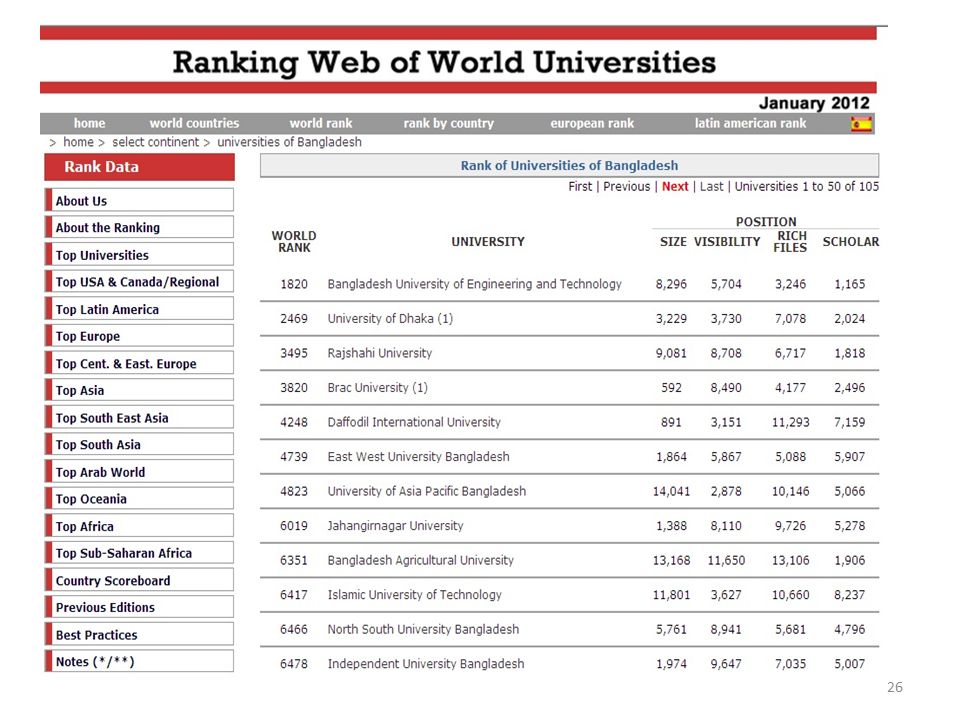Click the Previous pagination link
Screen dimensions: 960x720
[626, 186]
